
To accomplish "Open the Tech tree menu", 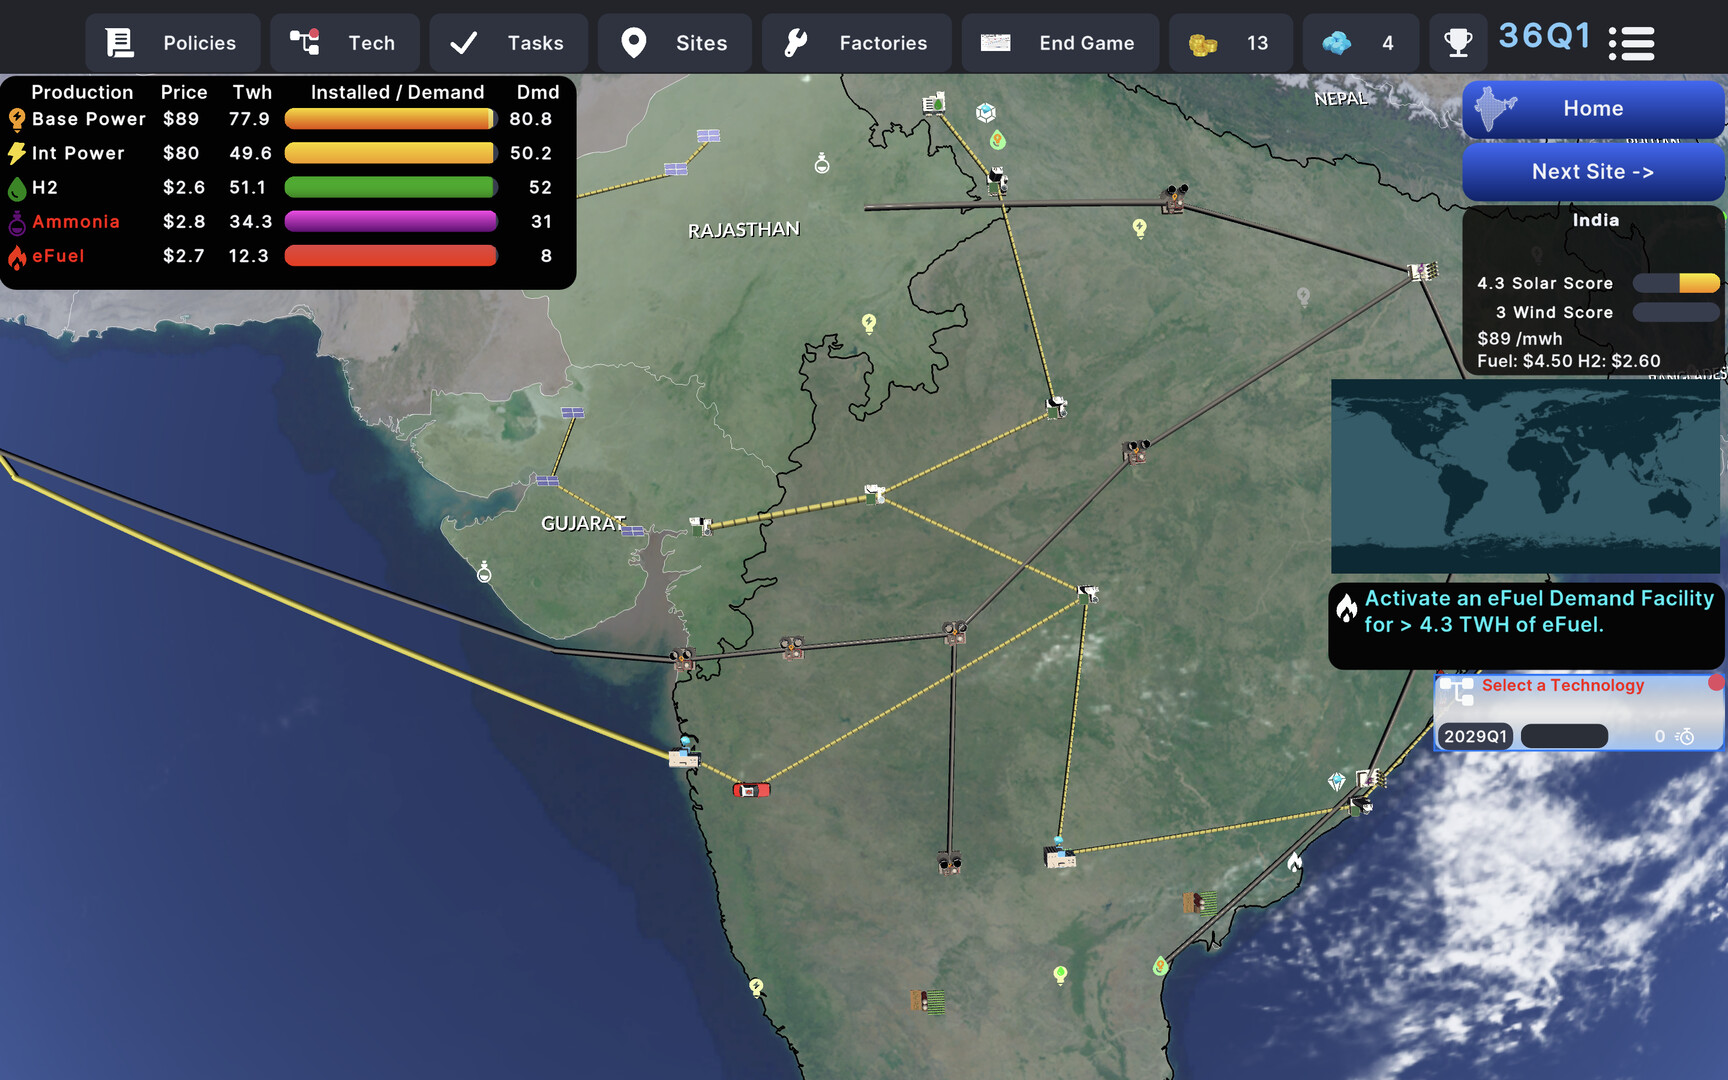I will (344, 43).
